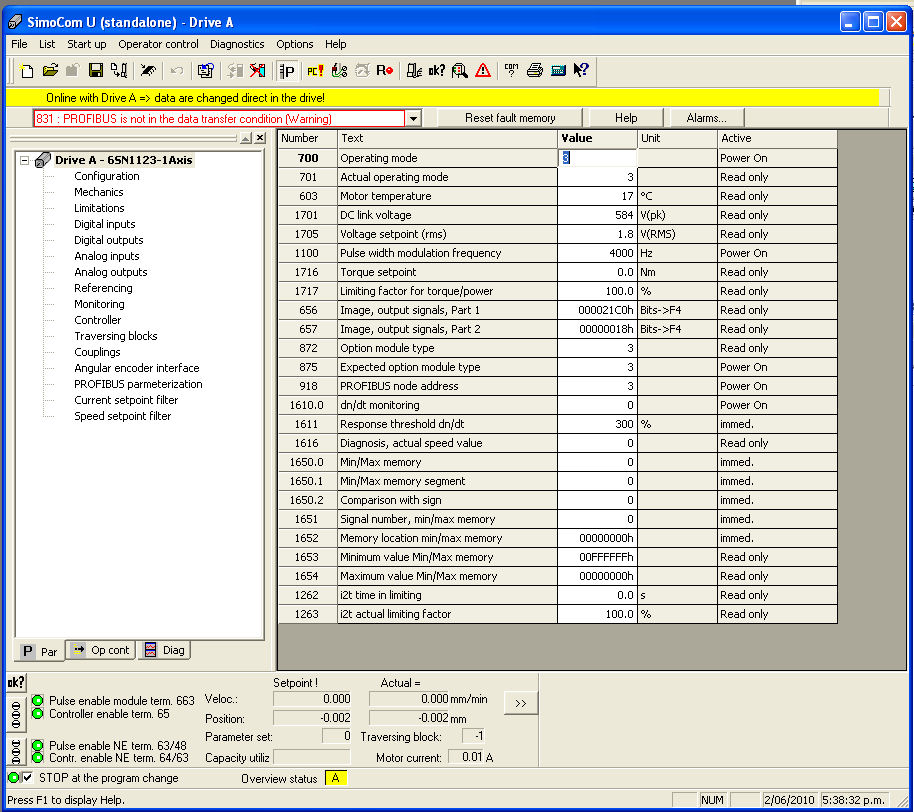Select Speed setpoint filter in the drive tree

click(122, 416)
